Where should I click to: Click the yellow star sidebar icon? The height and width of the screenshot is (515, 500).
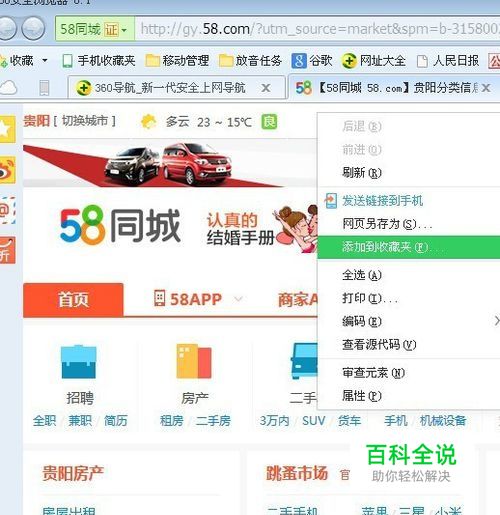[7, 129]
